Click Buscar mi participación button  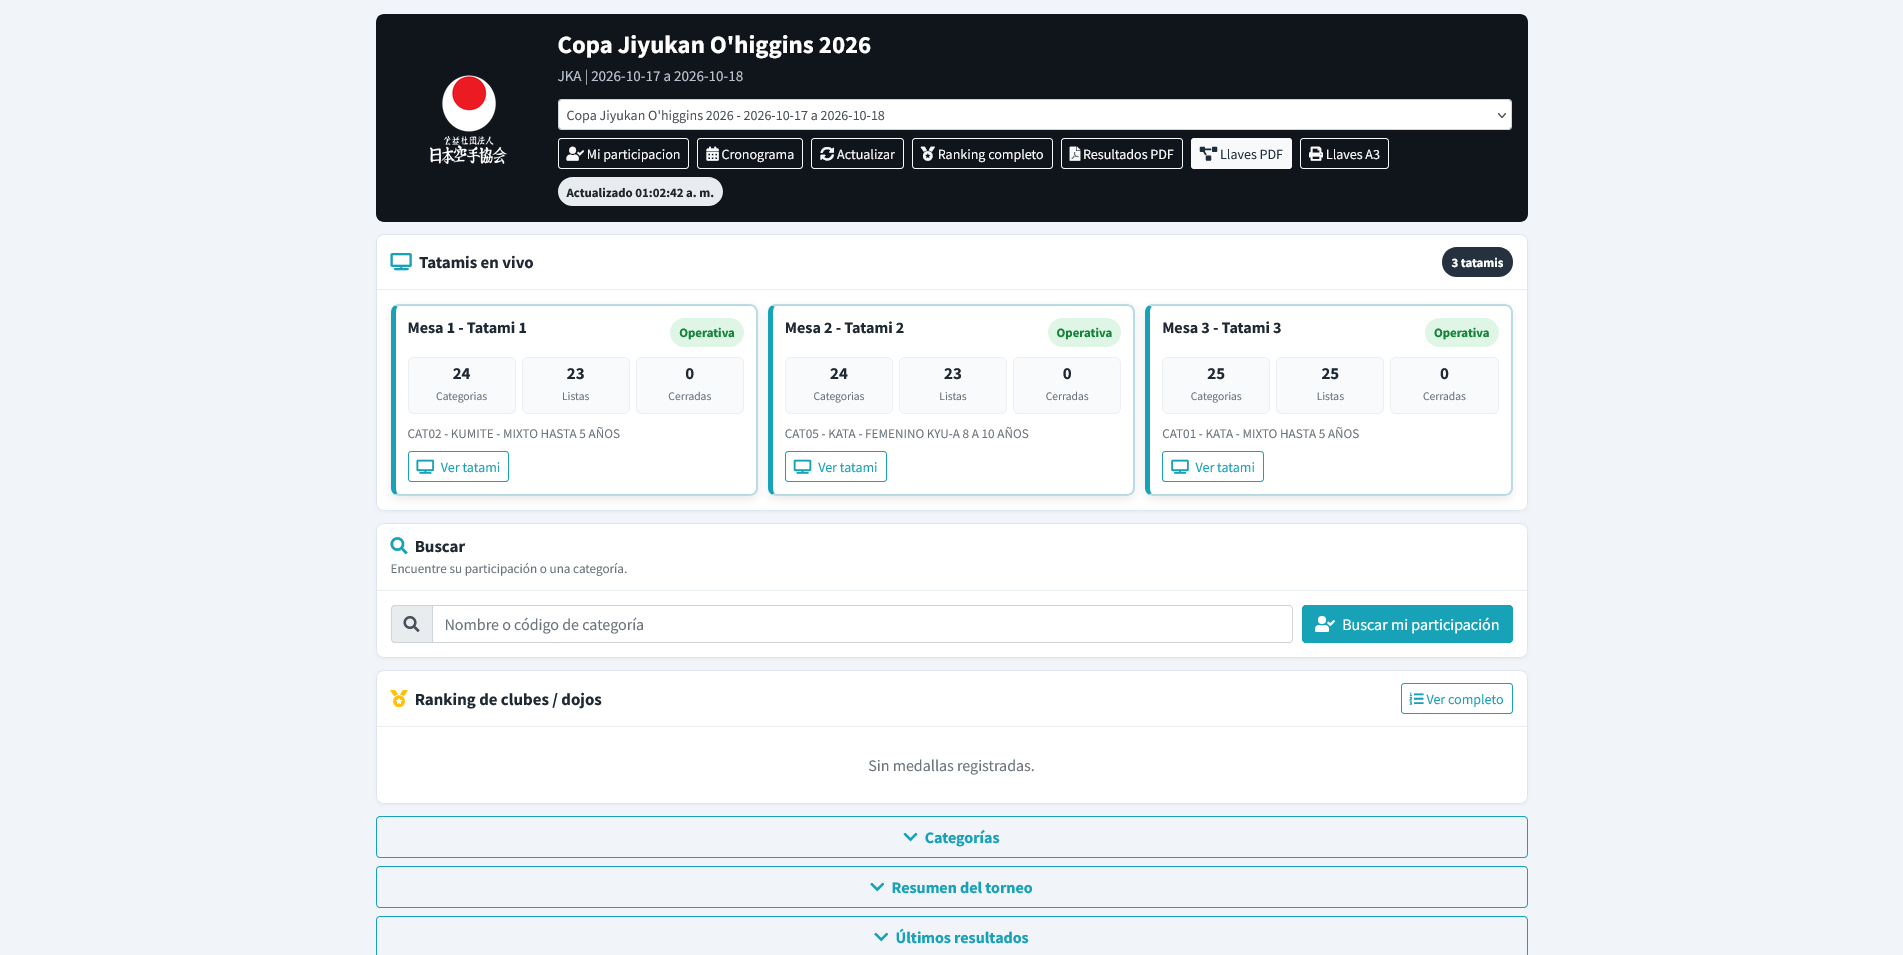coord(1407,624)
